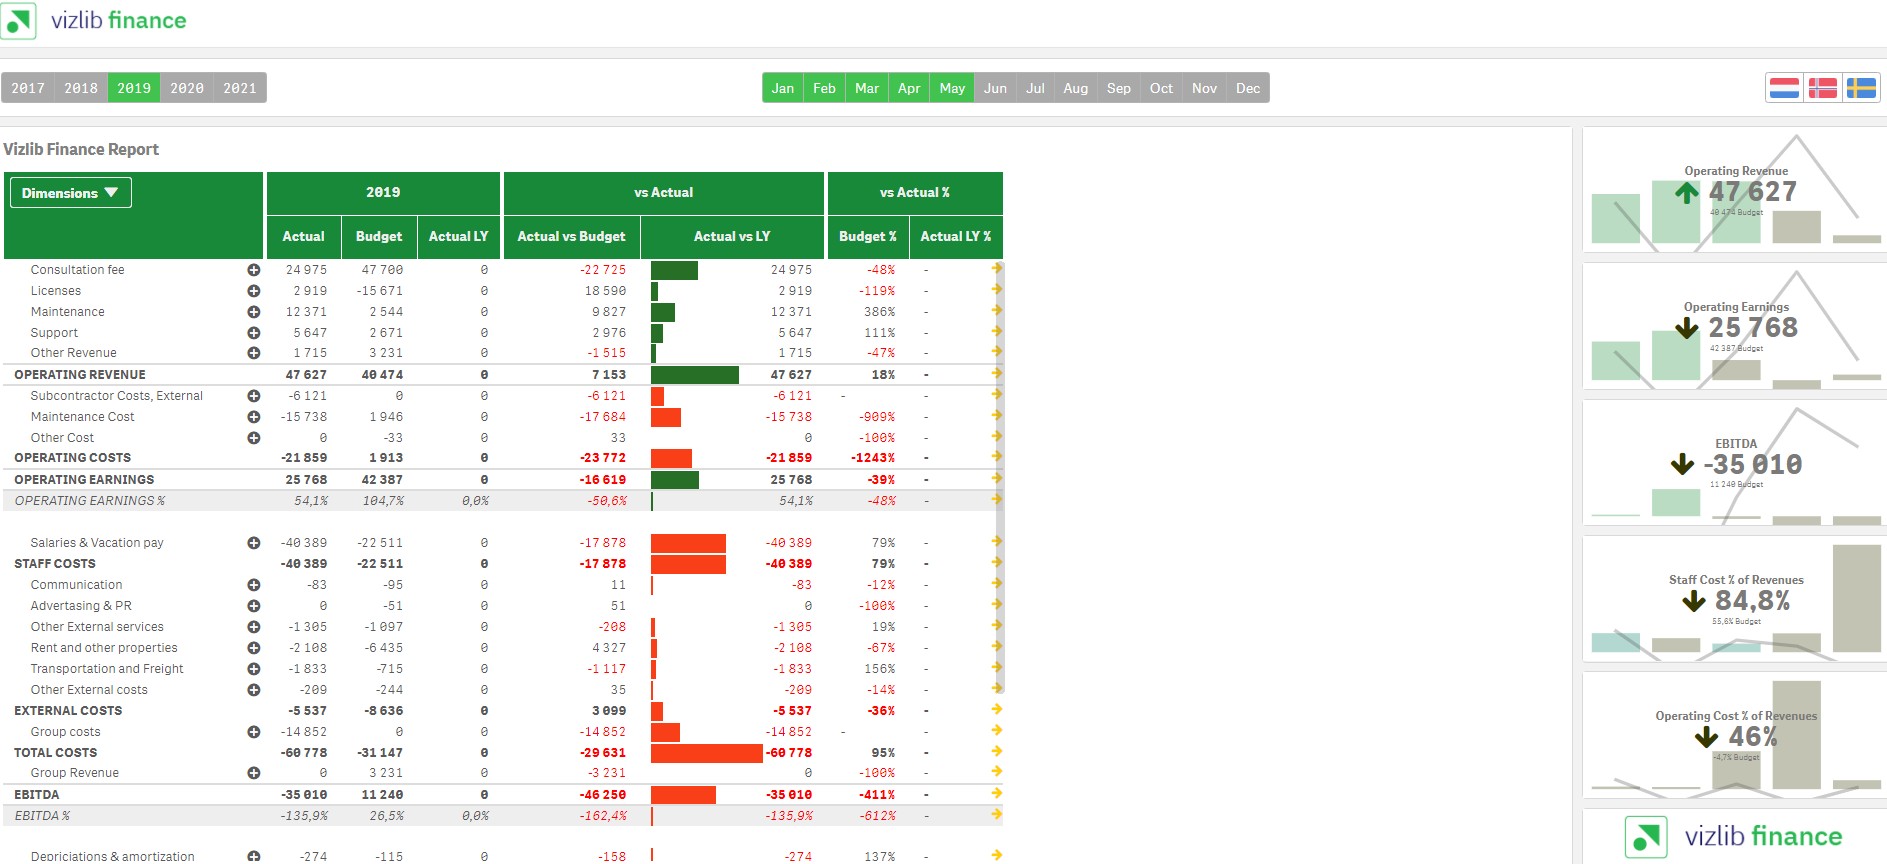
Task: Select the 2017 year tab
Action: 28,88
